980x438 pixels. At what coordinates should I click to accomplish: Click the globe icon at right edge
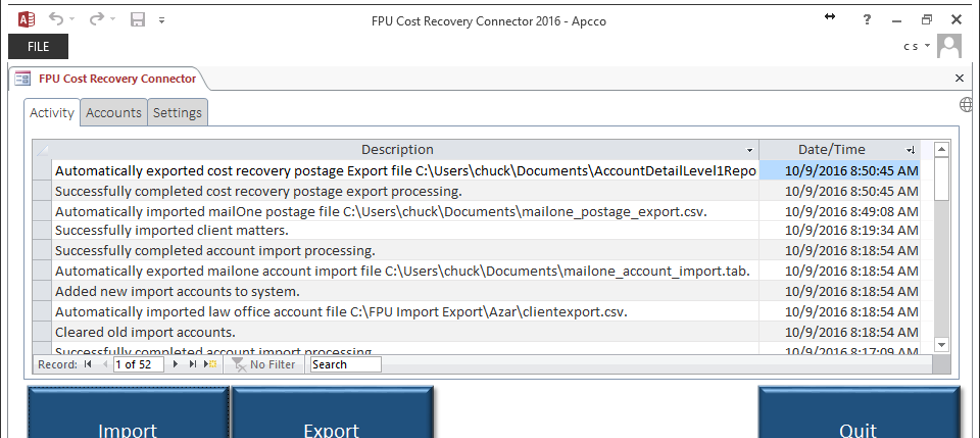pyautogui.click(x=966, y=104)
